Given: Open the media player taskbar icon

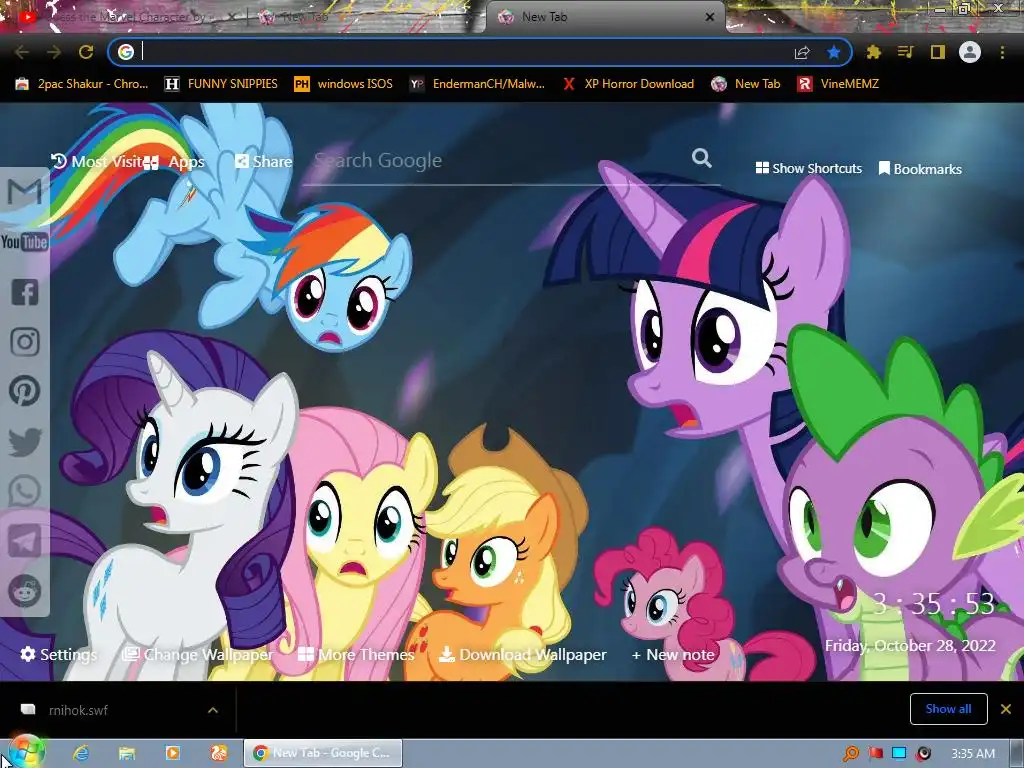Looking at the screenshot, I should (x=173, y=753).
